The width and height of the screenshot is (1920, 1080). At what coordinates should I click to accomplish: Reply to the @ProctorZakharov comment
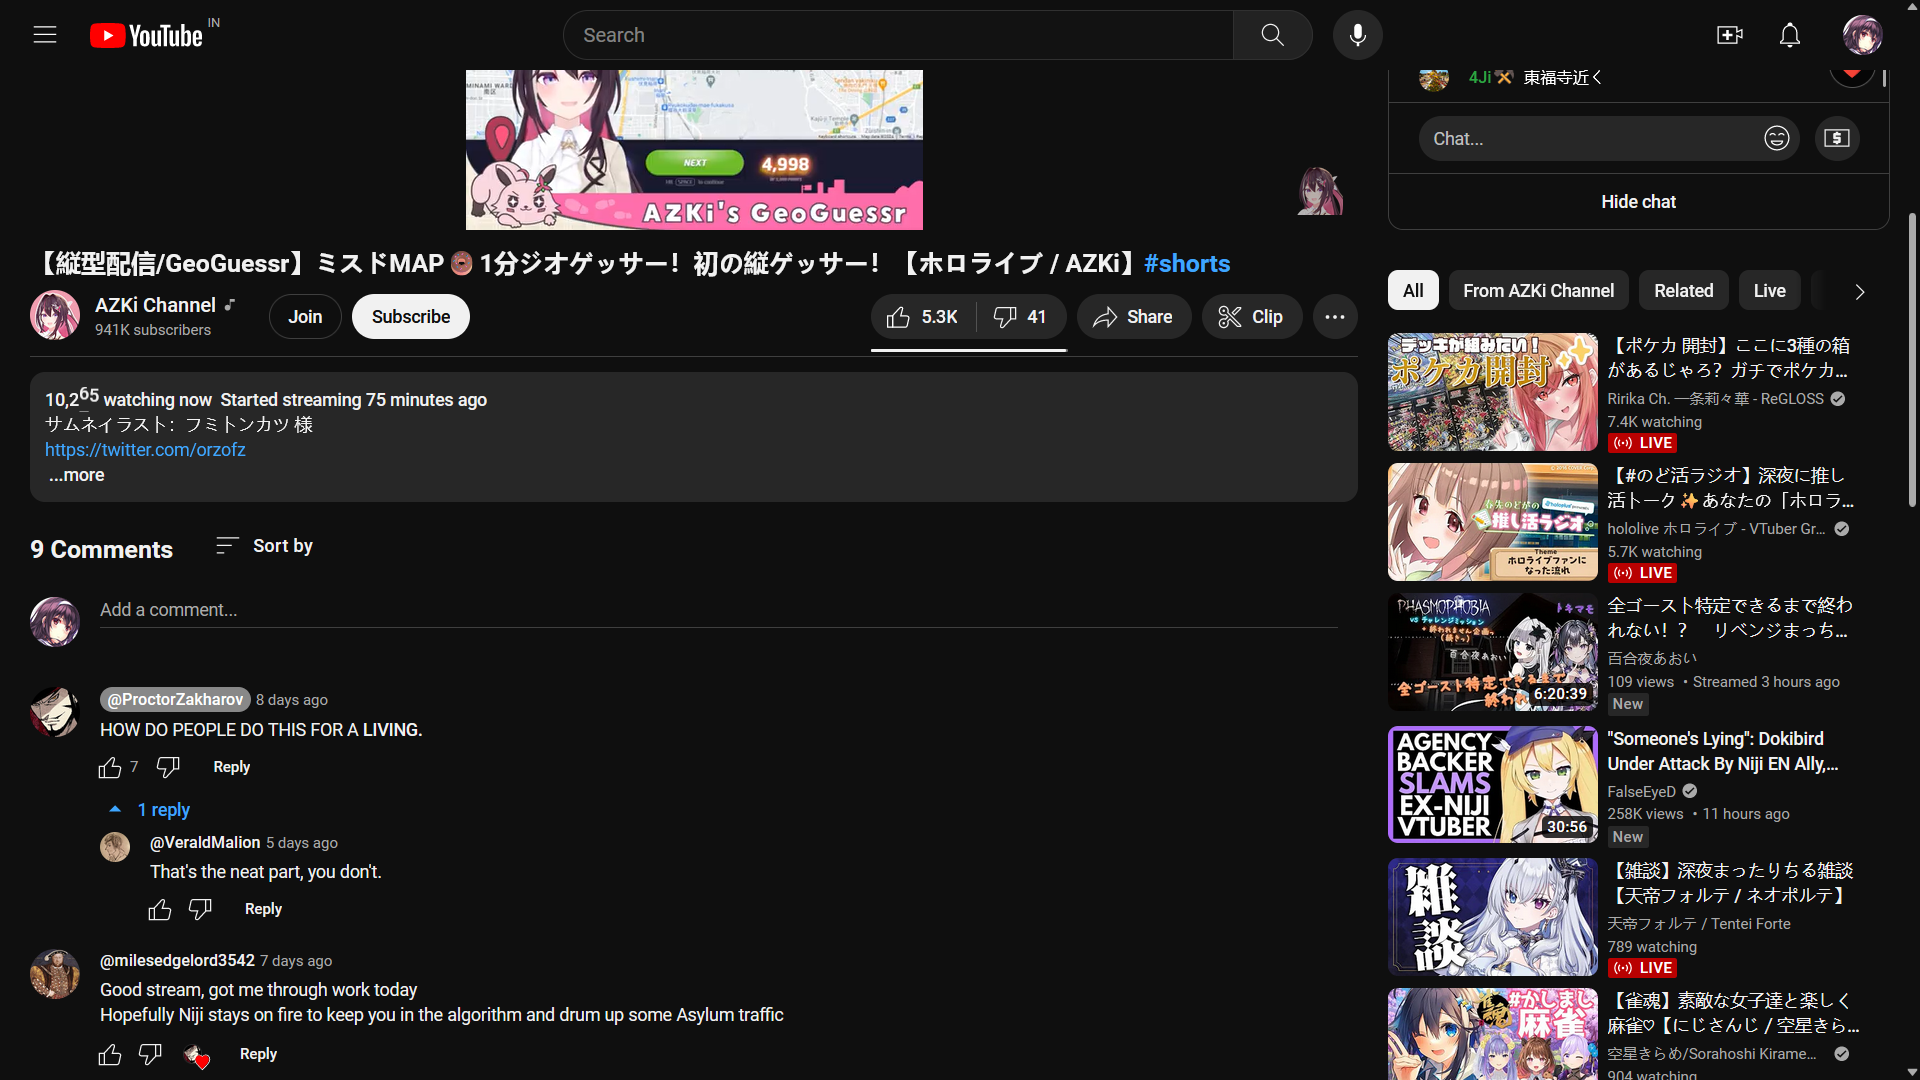tap(231, 767)
